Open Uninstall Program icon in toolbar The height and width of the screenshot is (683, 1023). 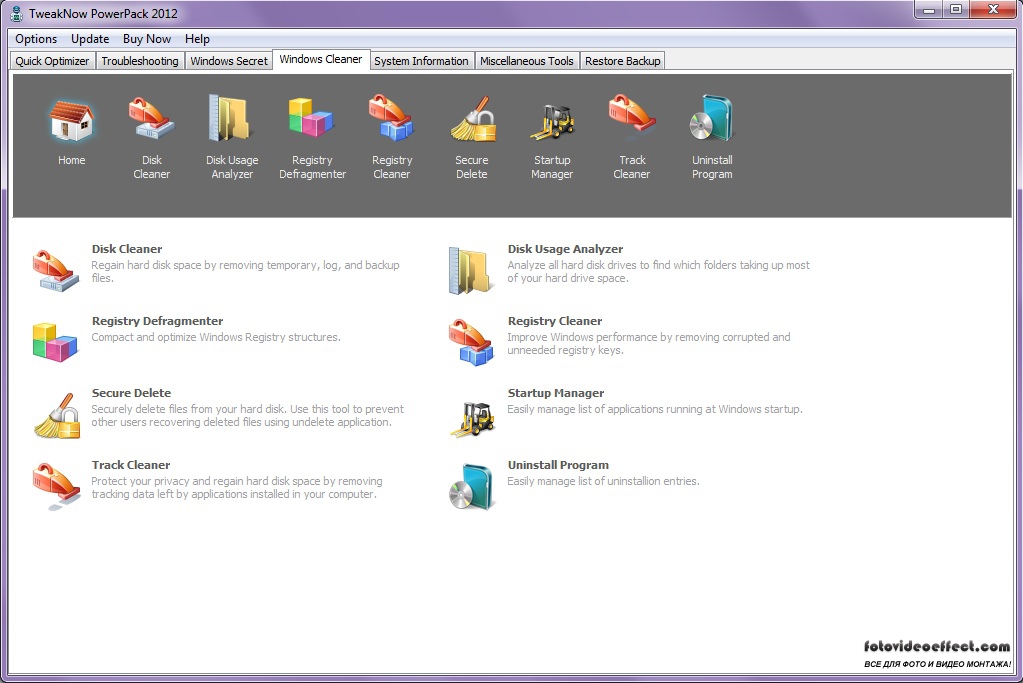click(712, 118)
